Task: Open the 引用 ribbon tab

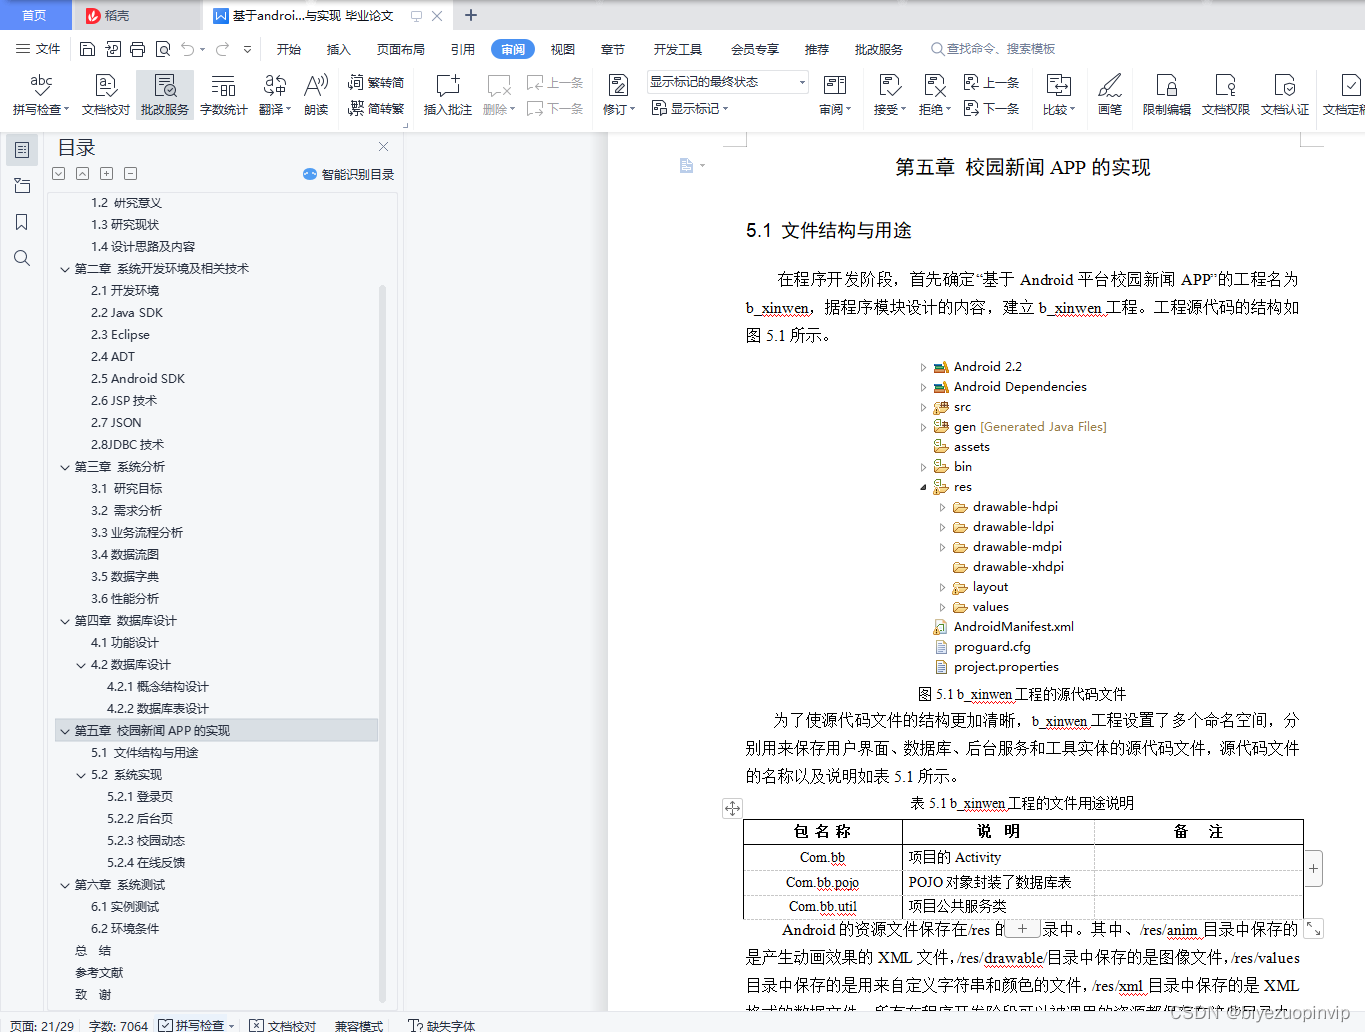Action: 463,49
